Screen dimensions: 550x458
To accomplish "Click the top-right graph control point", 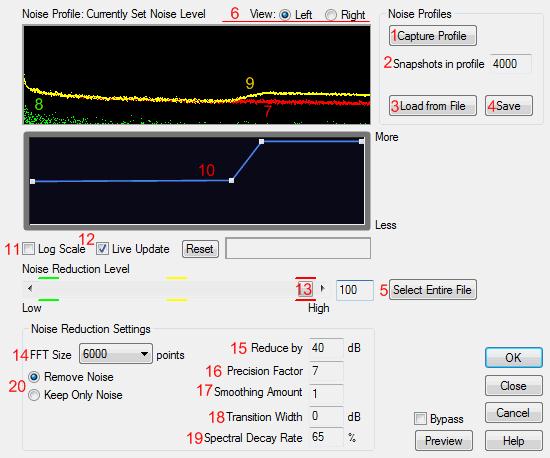I will (x=362, y=141).
